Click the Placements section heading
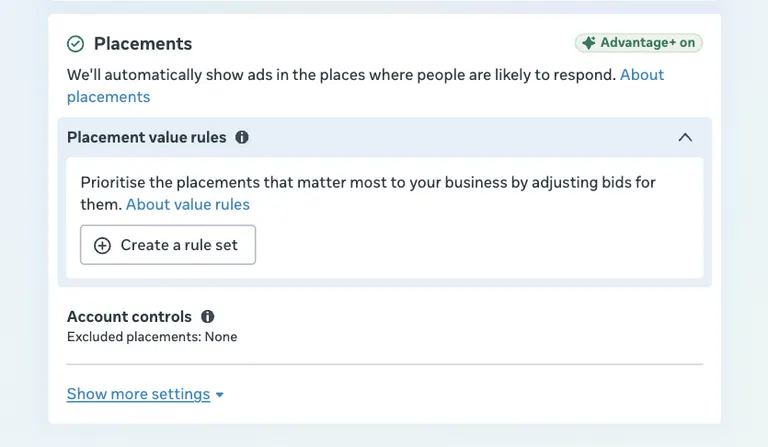The height and width of the screenshot is (447, 768). [143, 44]
